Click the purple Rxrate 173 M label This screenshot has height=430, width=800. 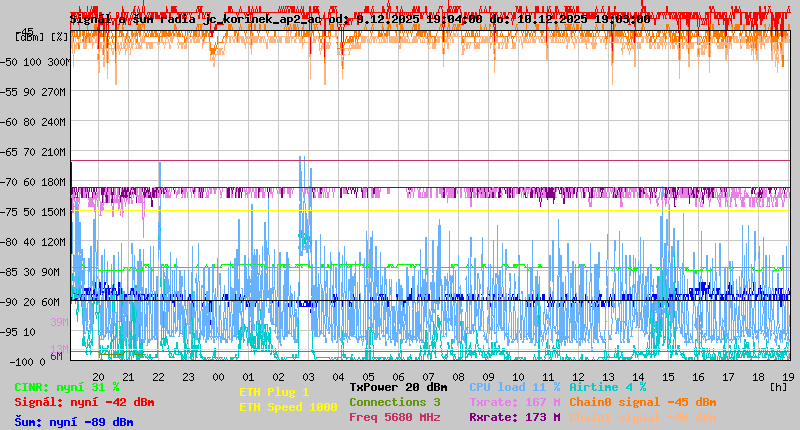point(515,417)
